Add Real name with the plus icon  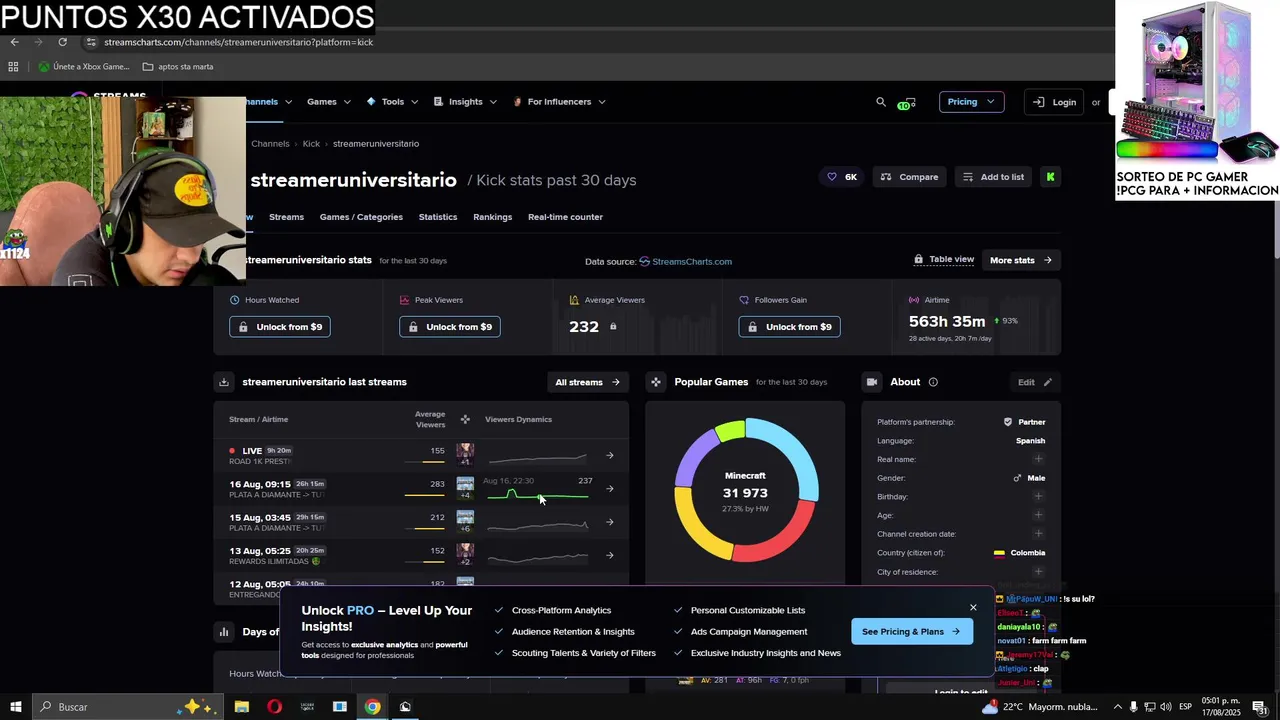click(x=1038, y=459)
